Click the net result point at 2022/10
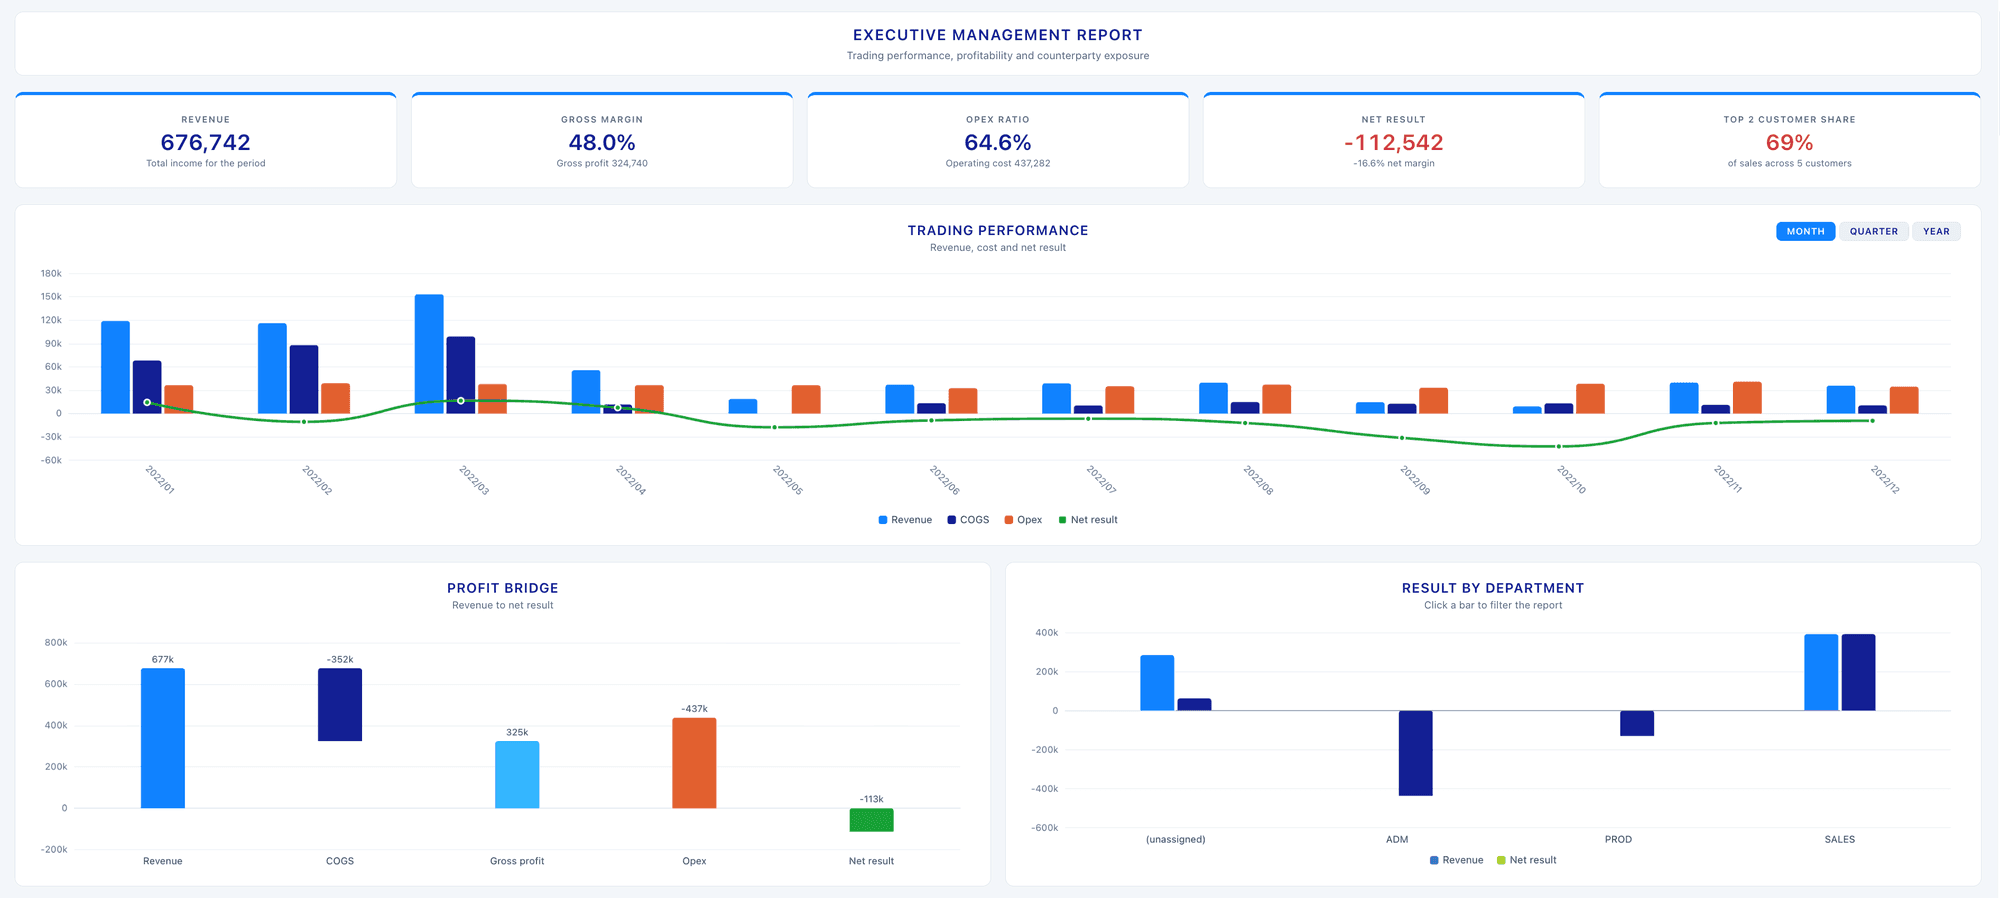The height and width of the screenshot is (898, 2000). pyautogui.click(x=1558, y=446)
